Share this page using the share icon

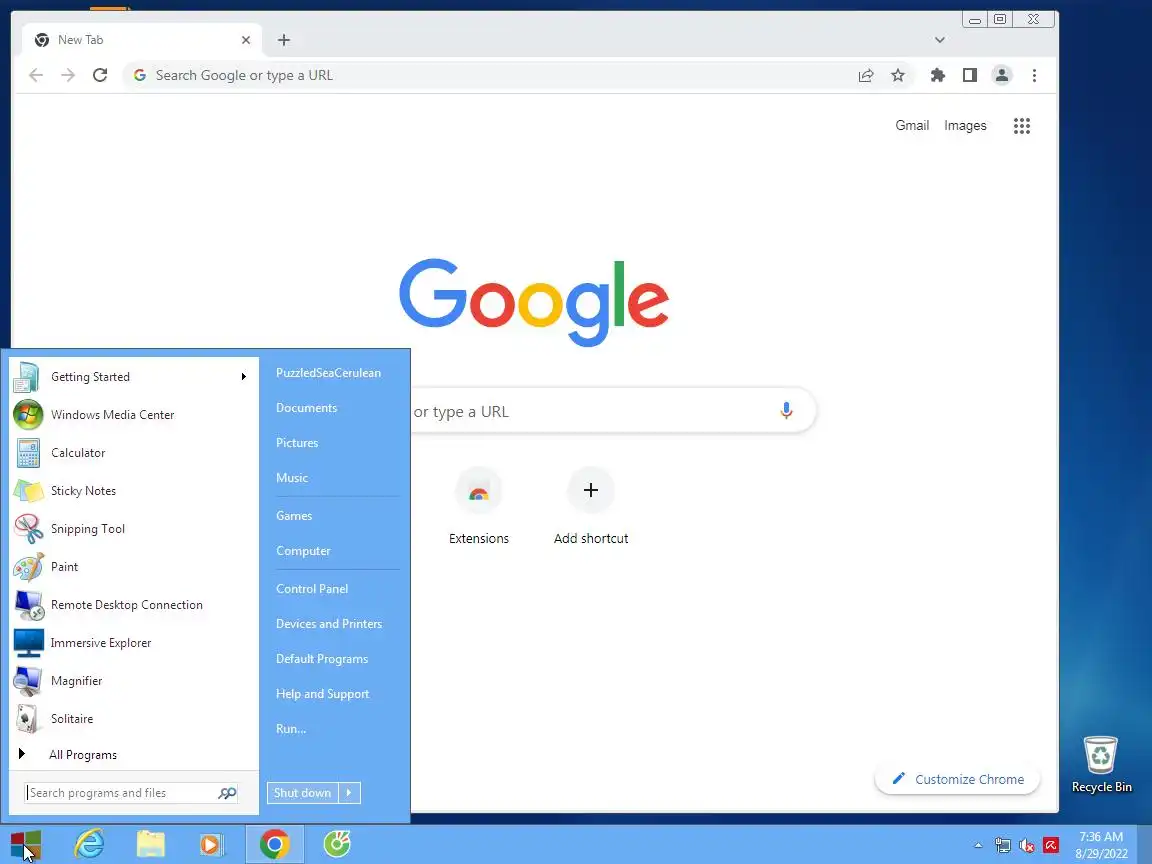coord(866,75)
